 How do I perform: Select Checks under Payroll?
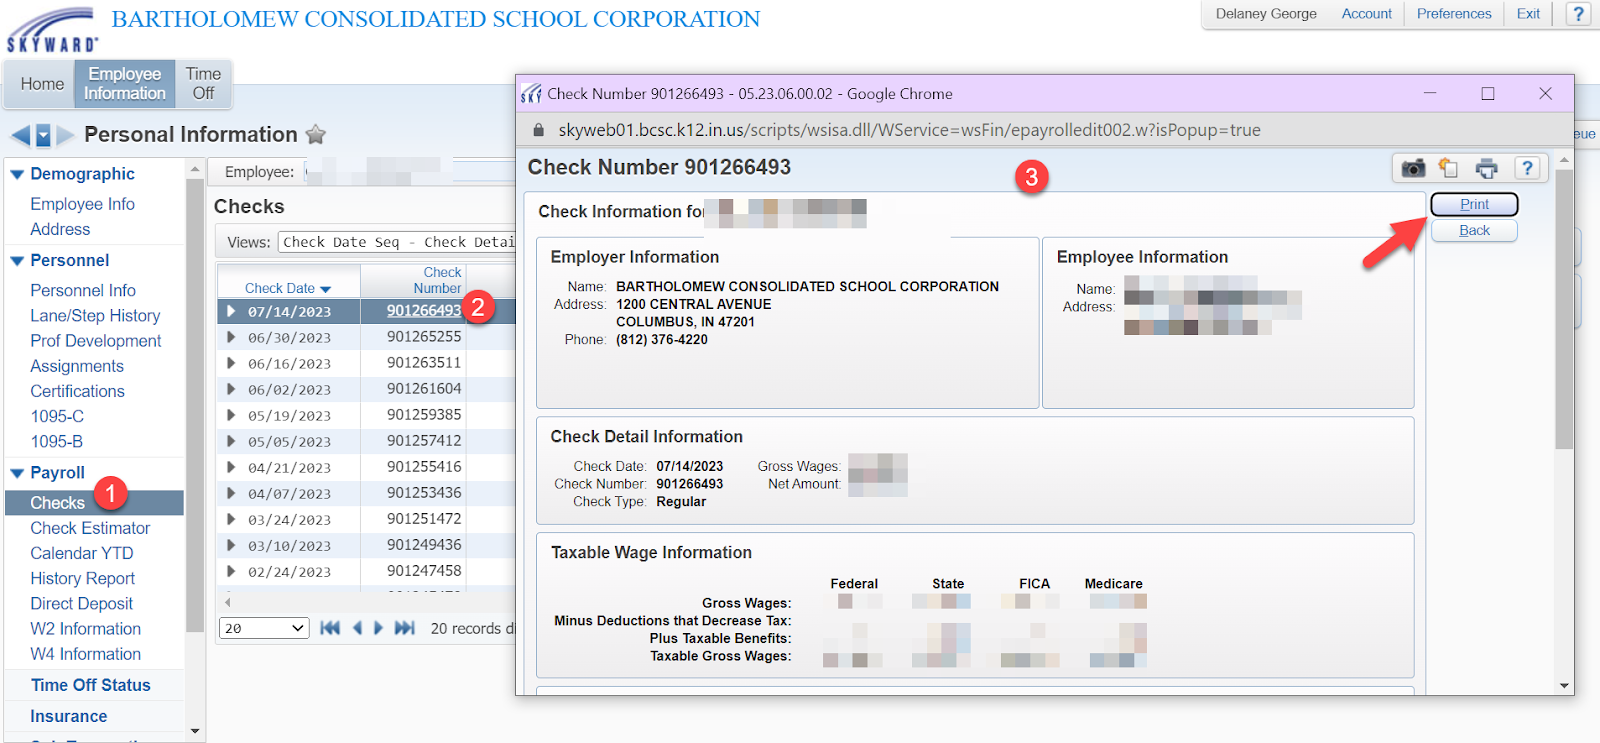[94, 503]
